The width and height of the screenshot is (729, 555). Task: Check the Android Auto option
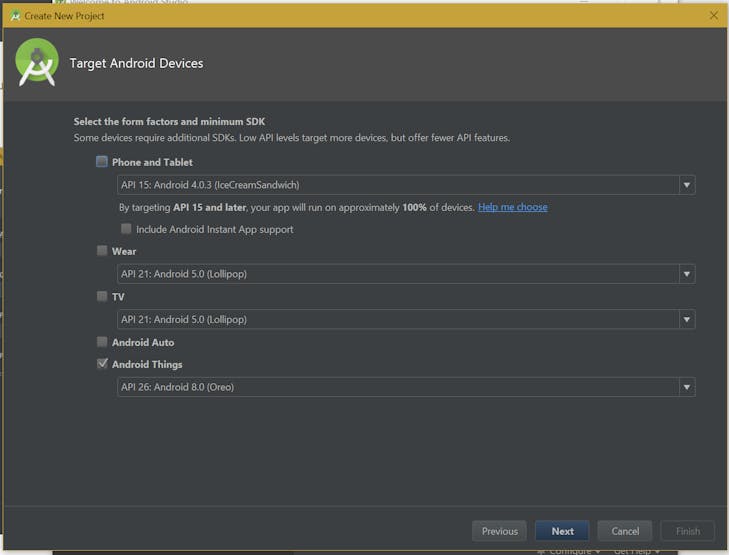tap(102, 342)
